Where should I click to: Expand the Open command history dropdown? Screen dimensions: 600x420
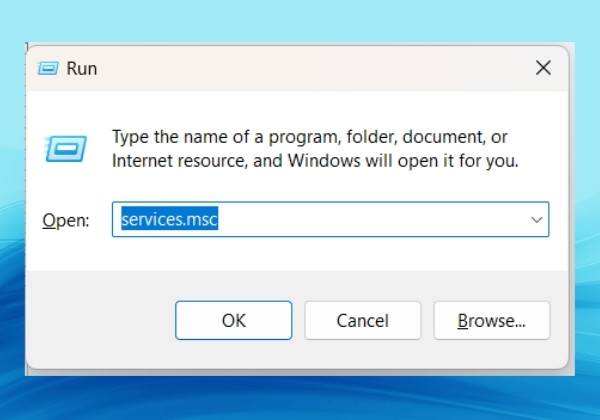click(x=536, y=220)
